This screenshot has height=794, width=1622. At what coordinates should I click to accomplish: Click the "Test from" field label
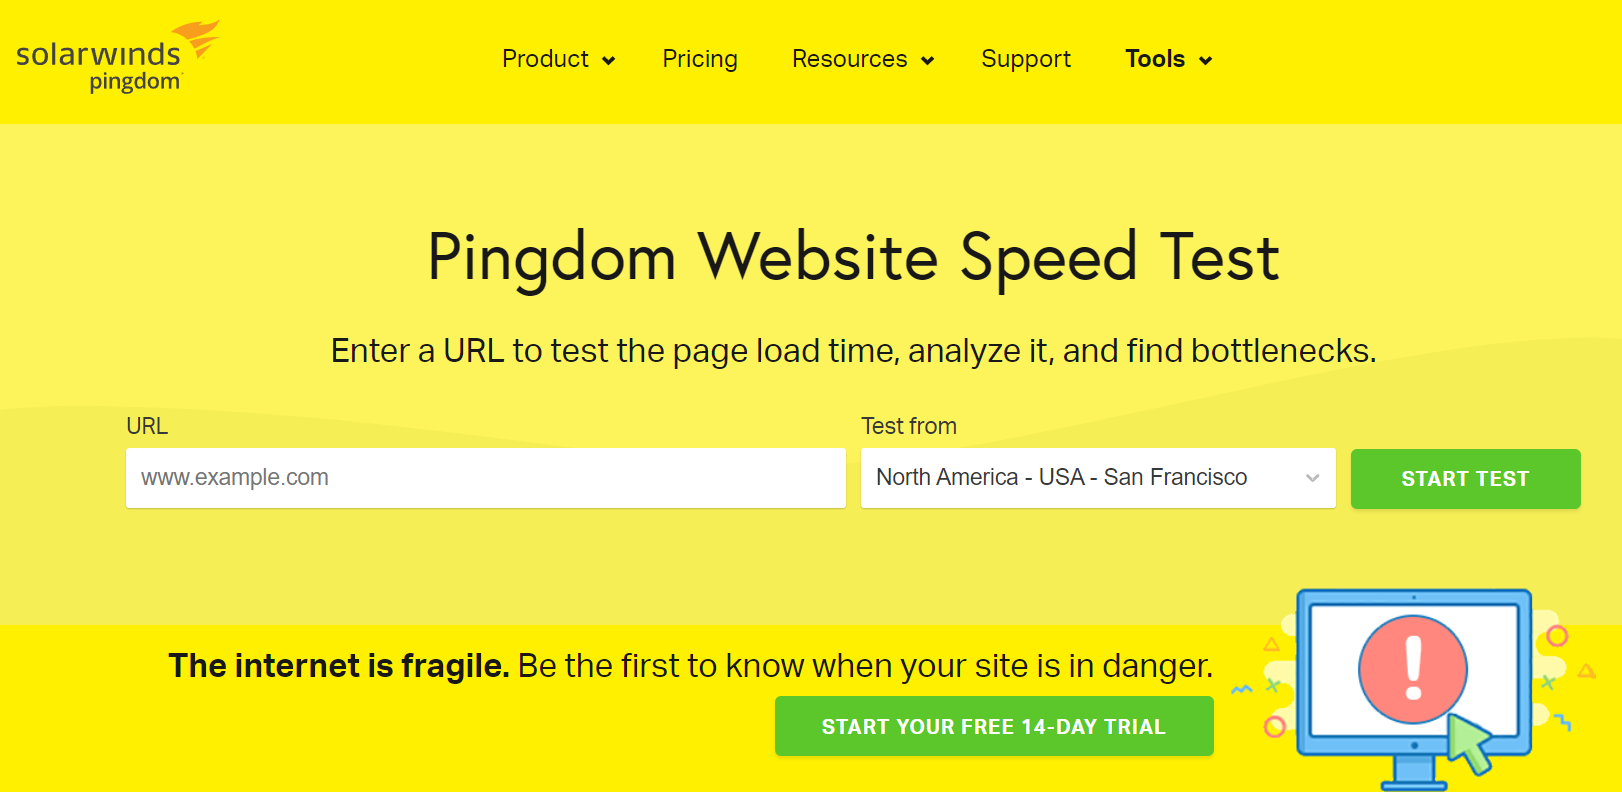point(909,426)
